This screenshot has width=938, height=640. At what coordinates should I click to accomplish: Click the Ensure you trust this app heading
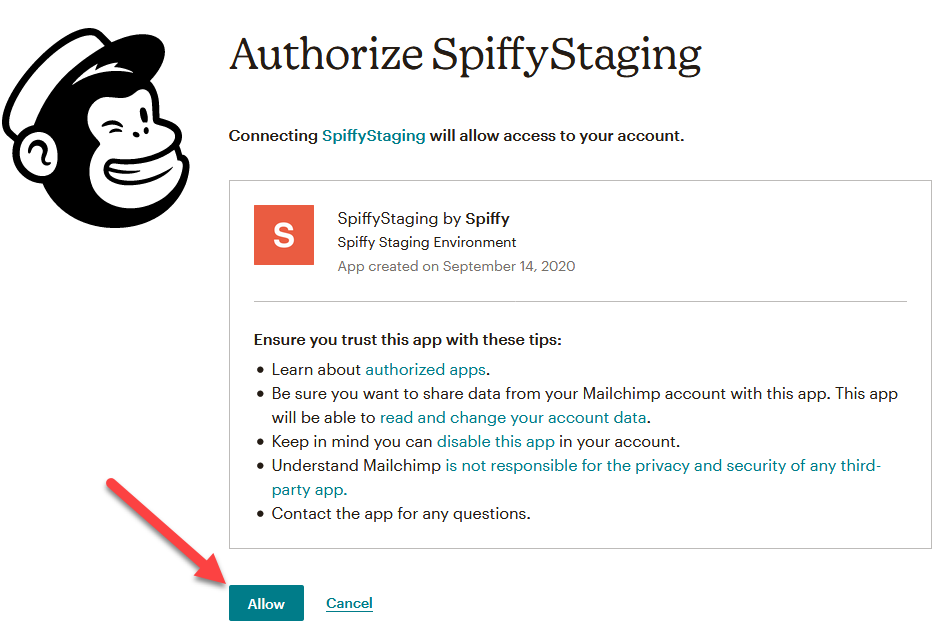407,340
